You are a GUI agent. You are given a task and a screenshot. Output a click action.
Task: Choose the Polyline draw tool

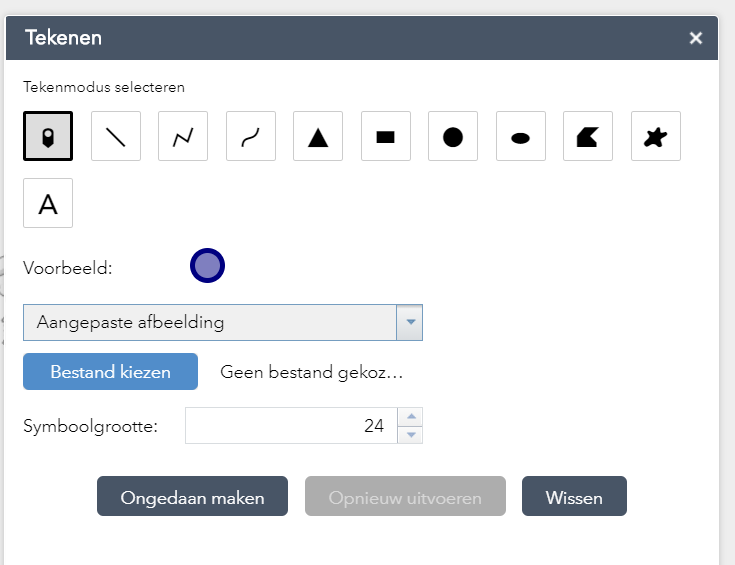pyautogui.click(x=183, y=136)
